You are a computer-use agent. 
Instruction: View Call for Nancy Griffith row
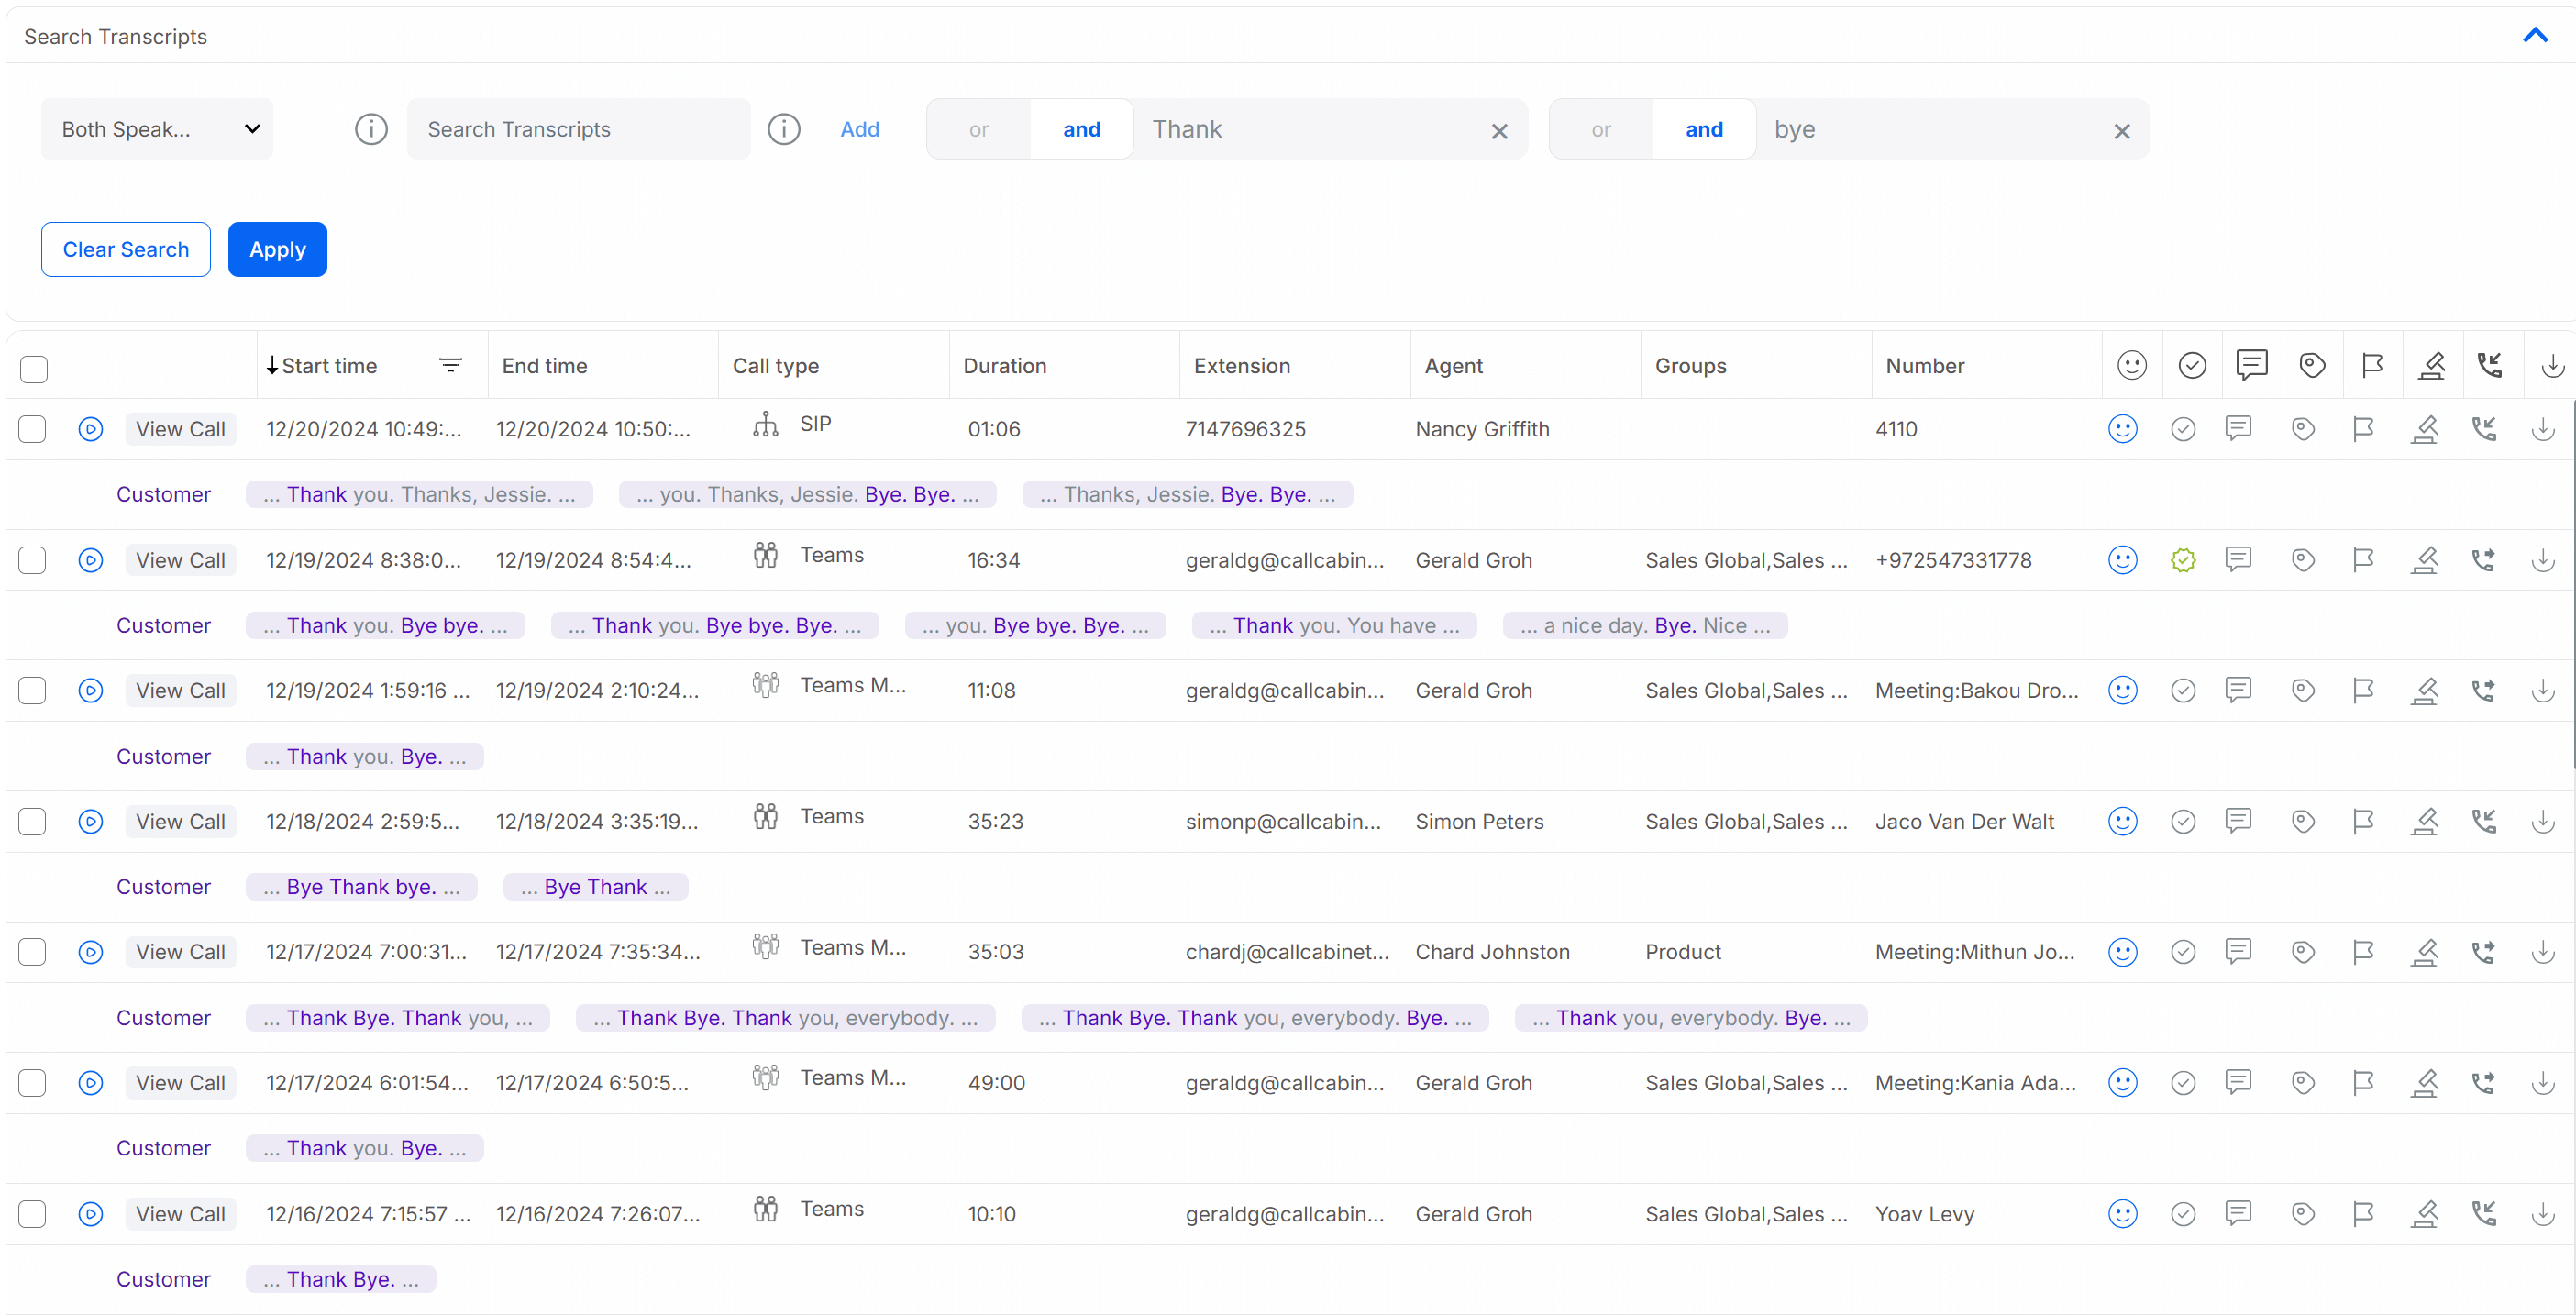click(x=180, y=429)
